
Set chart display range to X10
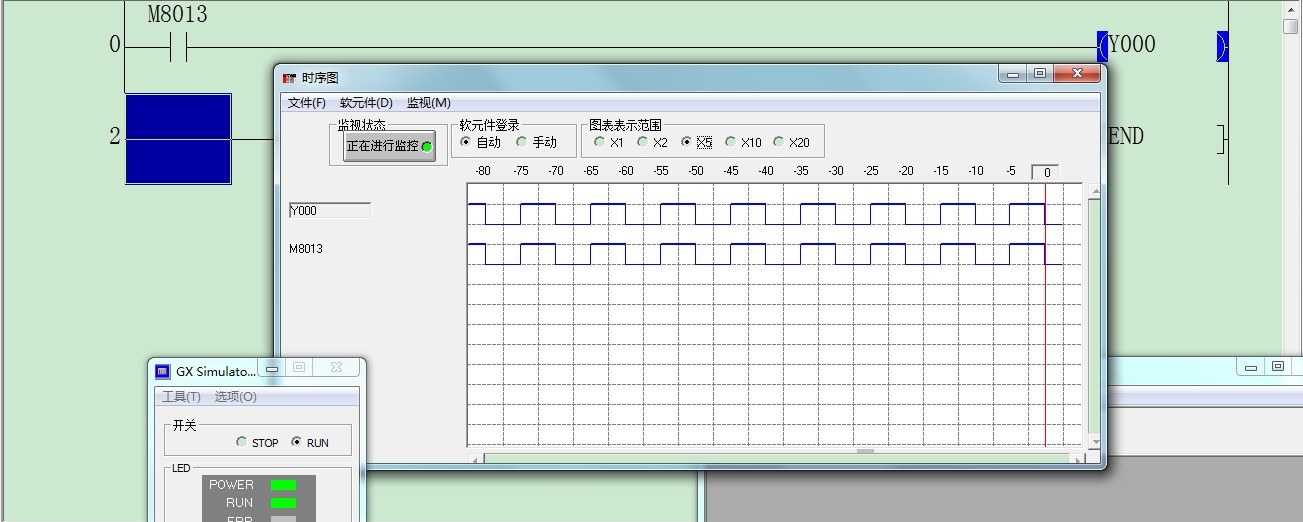point(731,142)
